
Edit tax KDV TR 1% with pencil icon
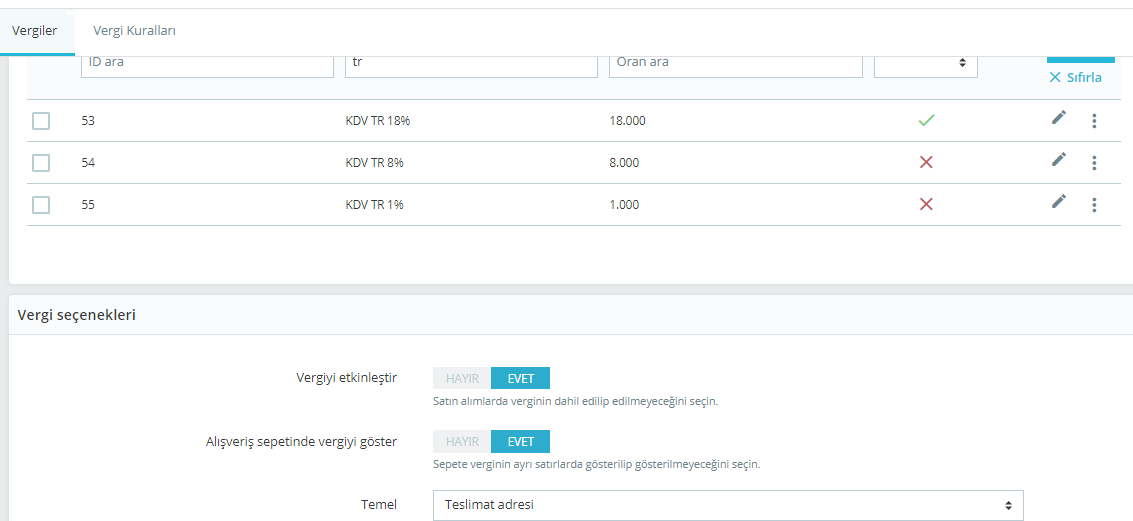[1059, 202]
